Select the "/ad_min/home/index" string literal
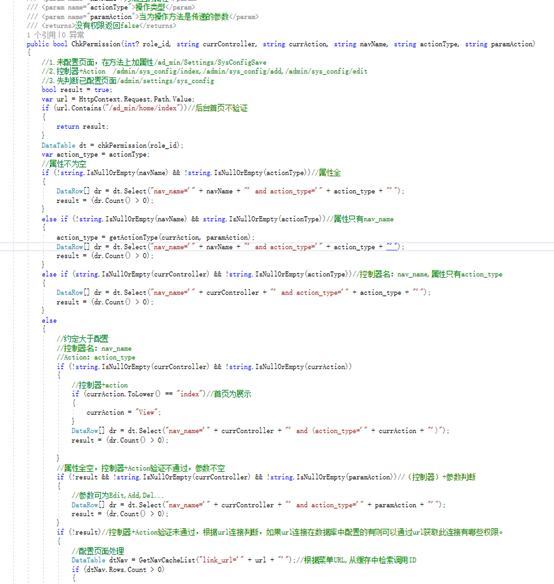The width and height of the screenshot is (554, 584). [x=141, y=108]
